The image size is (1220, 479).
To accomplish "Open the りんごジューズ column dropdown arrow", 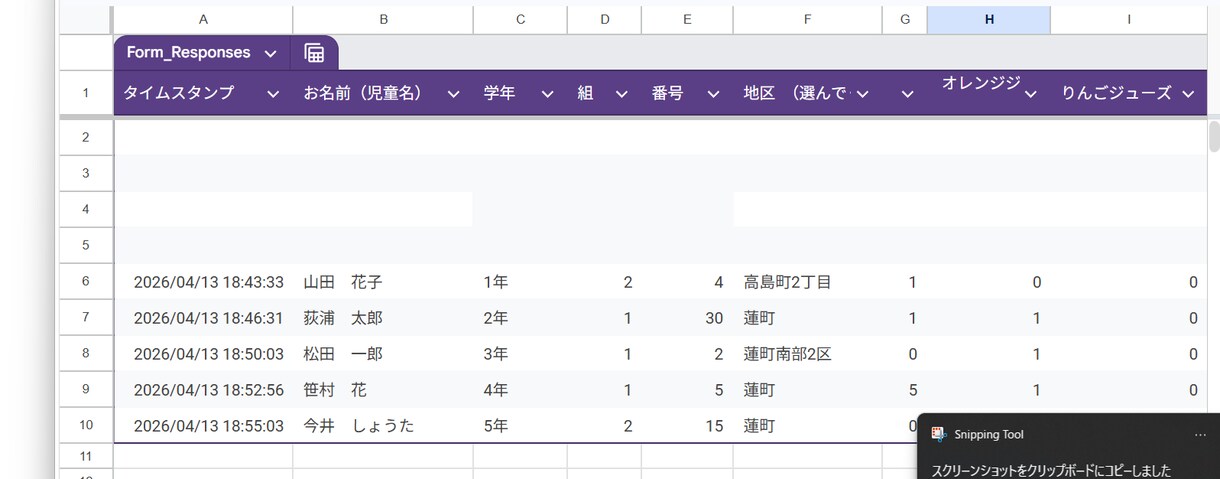I will (x=1188, y=94).
